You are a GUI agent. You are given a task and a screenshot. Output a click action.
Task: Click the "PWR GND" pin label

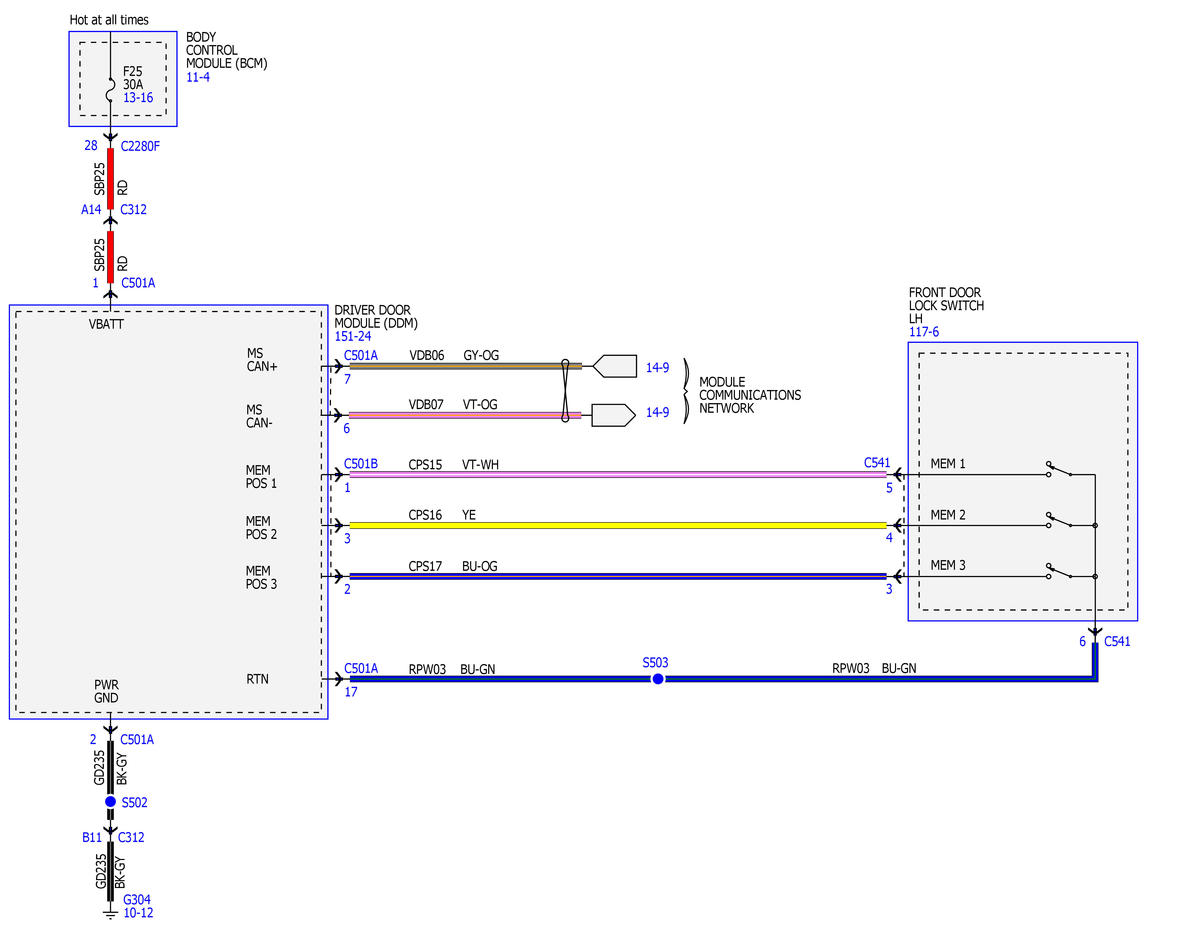click(x=106, y=691)
